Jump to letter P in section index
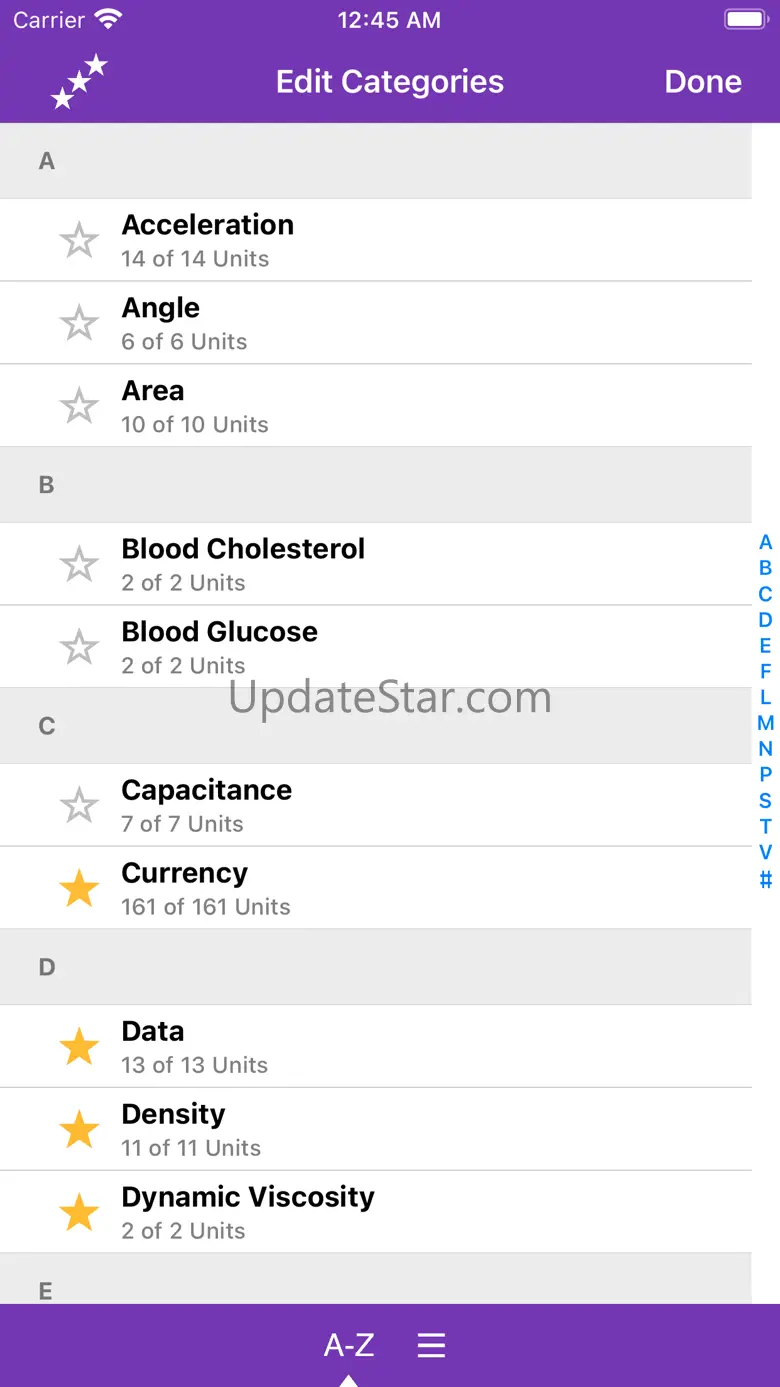780x1387 pixels. coord(765,774)
